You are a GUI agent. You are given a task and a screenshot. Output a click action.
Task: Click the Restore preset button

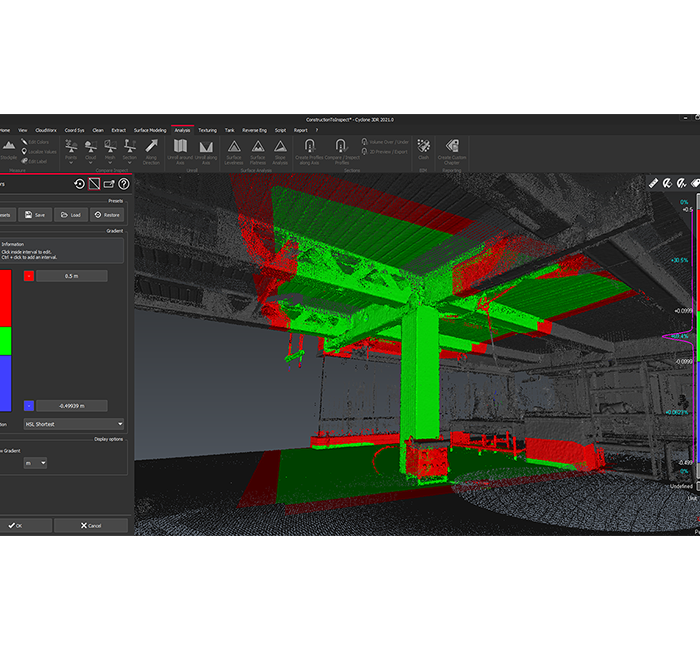(107, 214)
